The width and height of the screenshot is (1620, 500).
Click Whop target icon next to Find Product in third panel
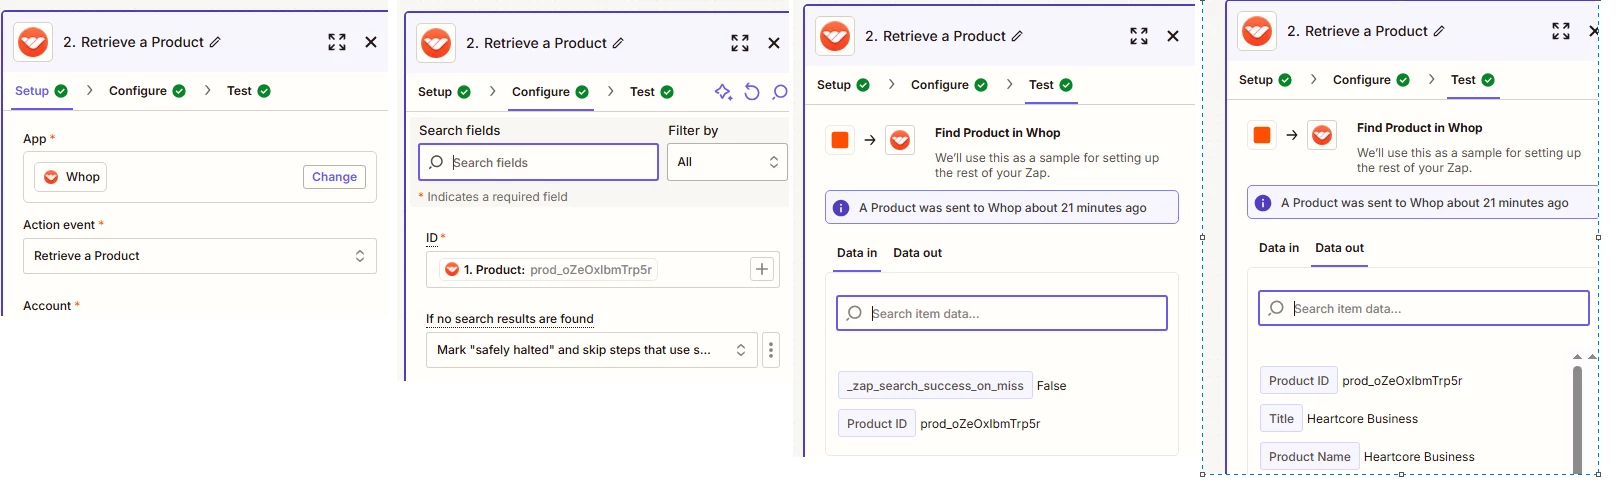(900, 140)
